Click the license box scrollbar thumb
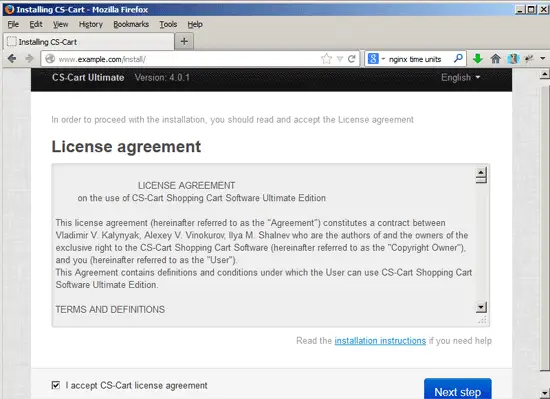Screen dimensions: 550x399 click(x=481, y=180)
